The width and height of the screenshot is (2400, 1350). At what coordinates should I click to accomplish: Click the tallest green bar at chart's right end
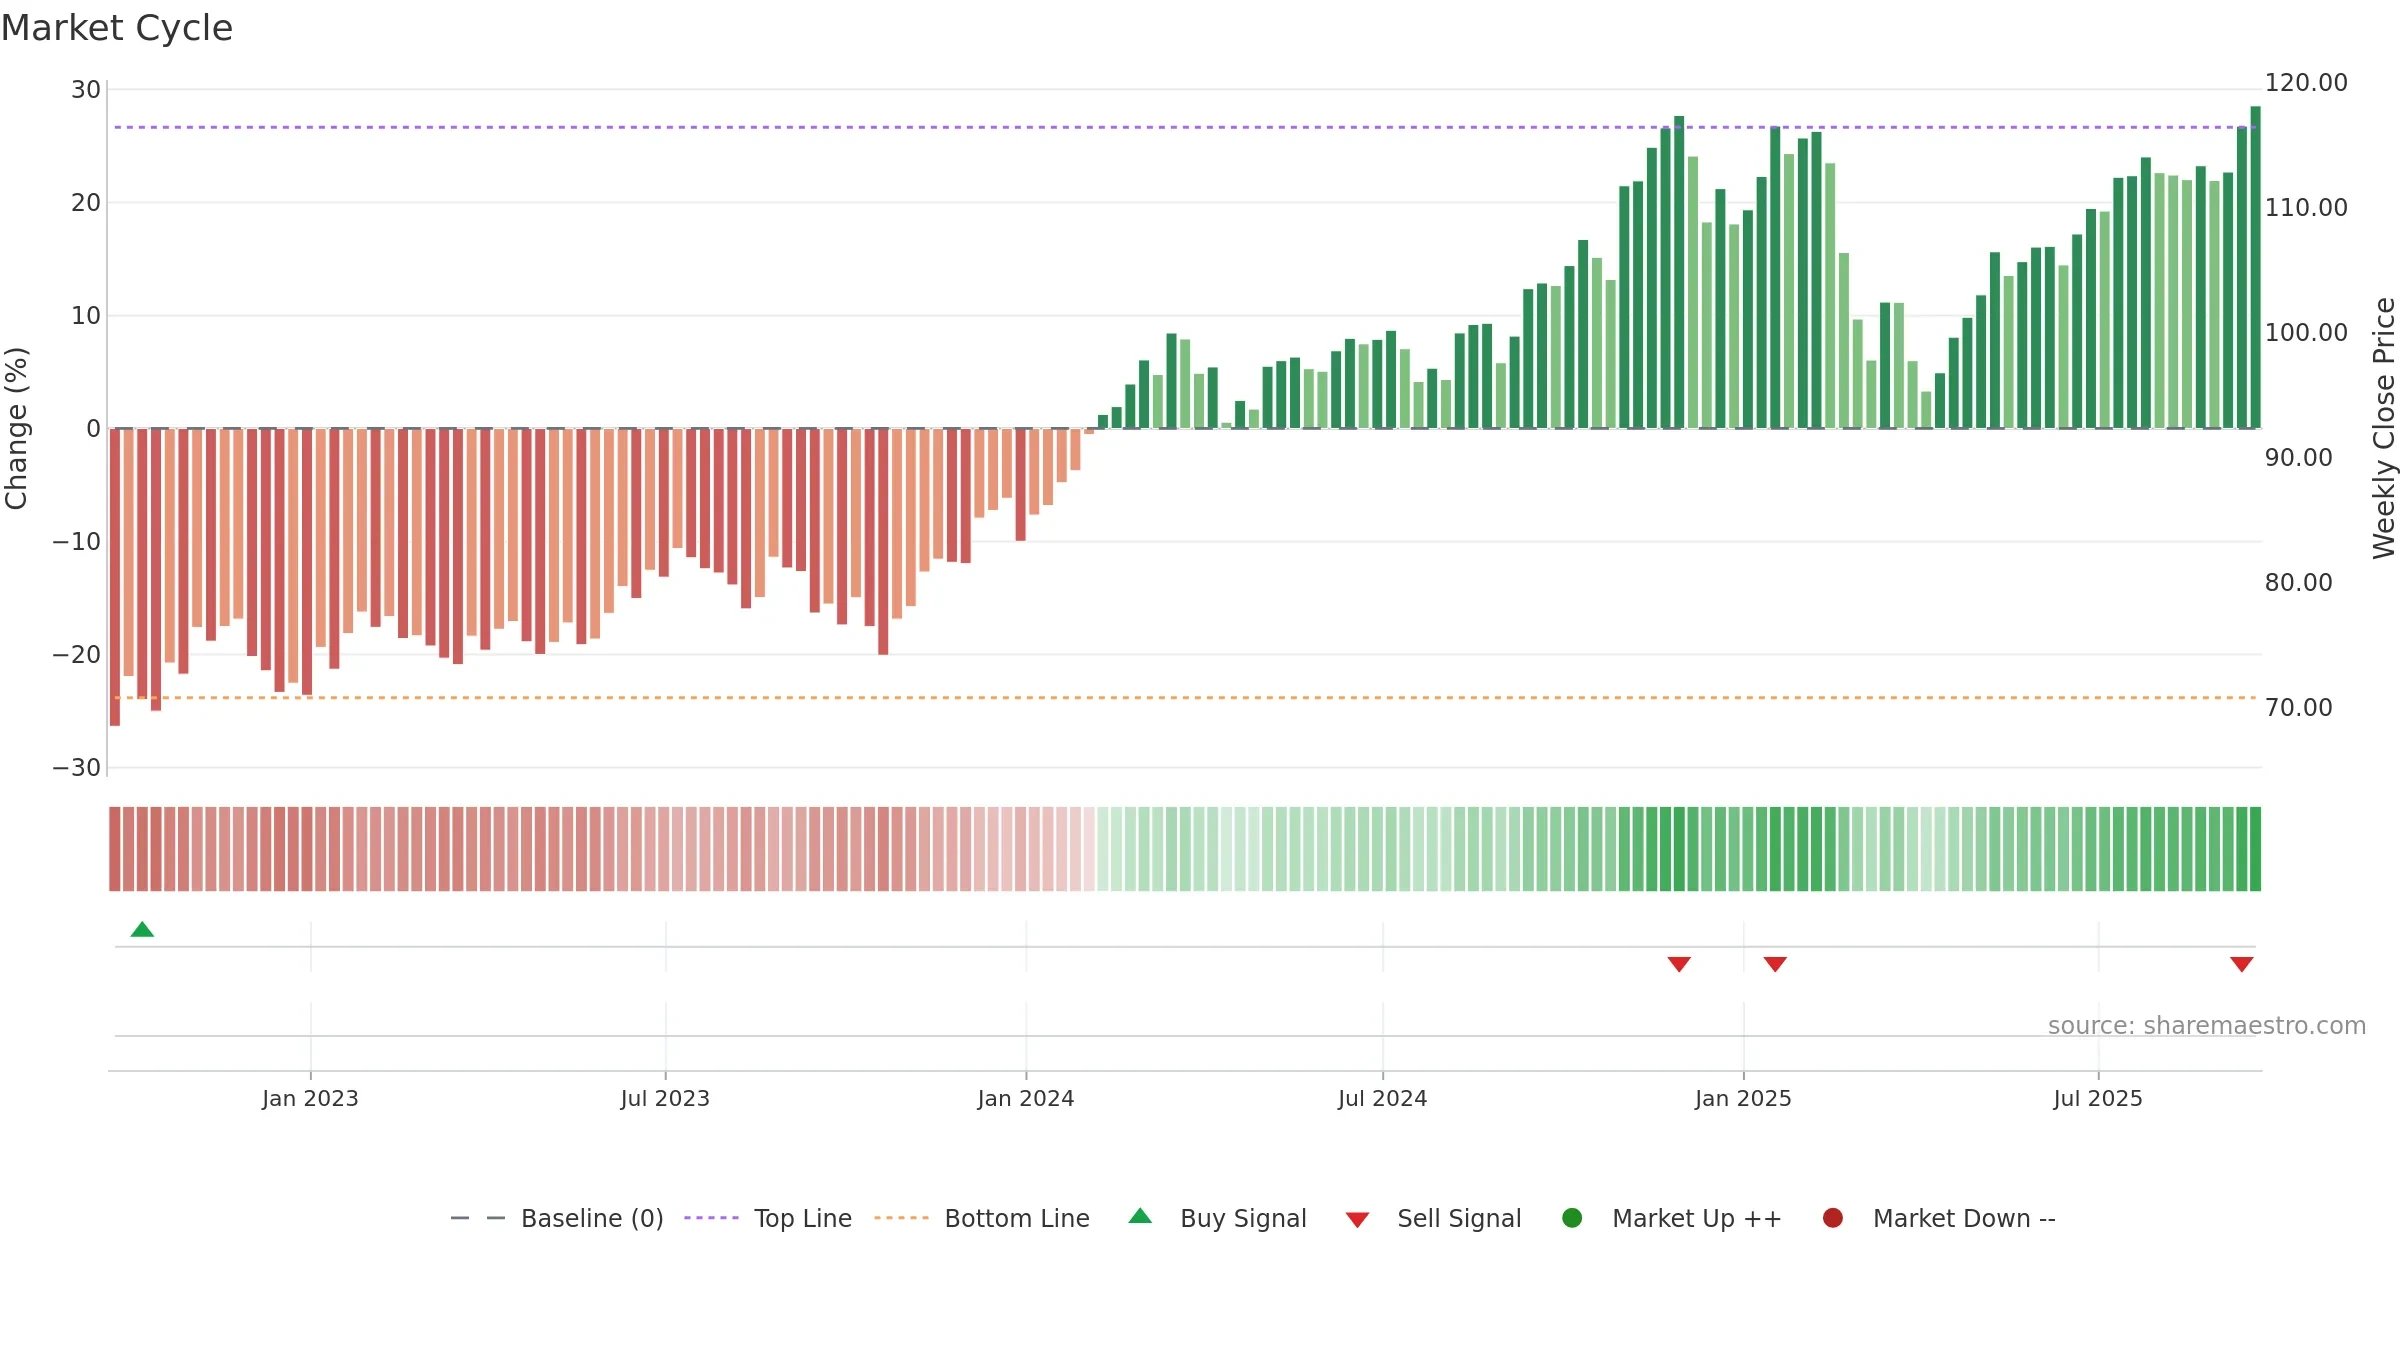pyautogui.click(x=2255, y=267)
